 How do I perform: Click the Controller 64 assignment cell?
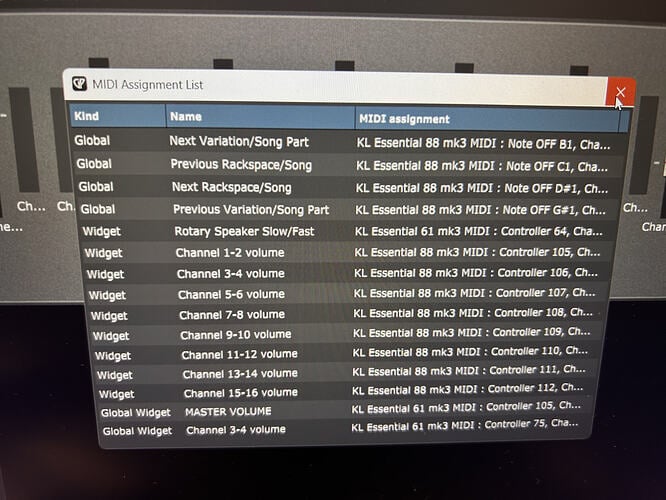point(479,232)
